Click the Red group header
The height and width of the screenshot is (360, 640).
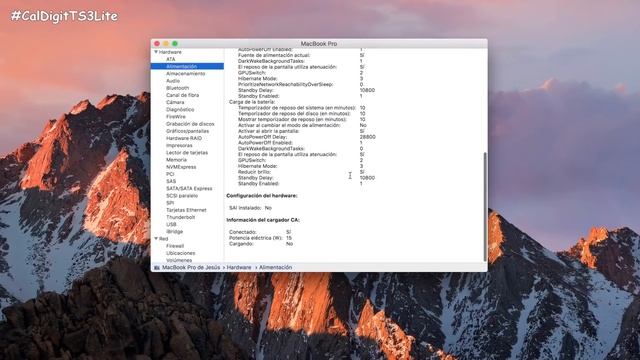(x=163, y=239)
